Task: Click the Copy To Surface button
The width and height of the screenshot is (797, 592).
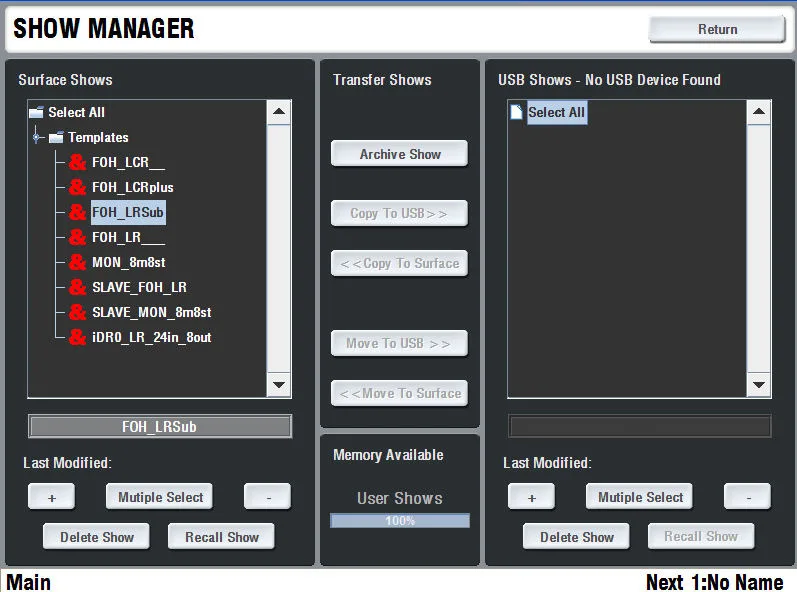Action: (400, 263)
